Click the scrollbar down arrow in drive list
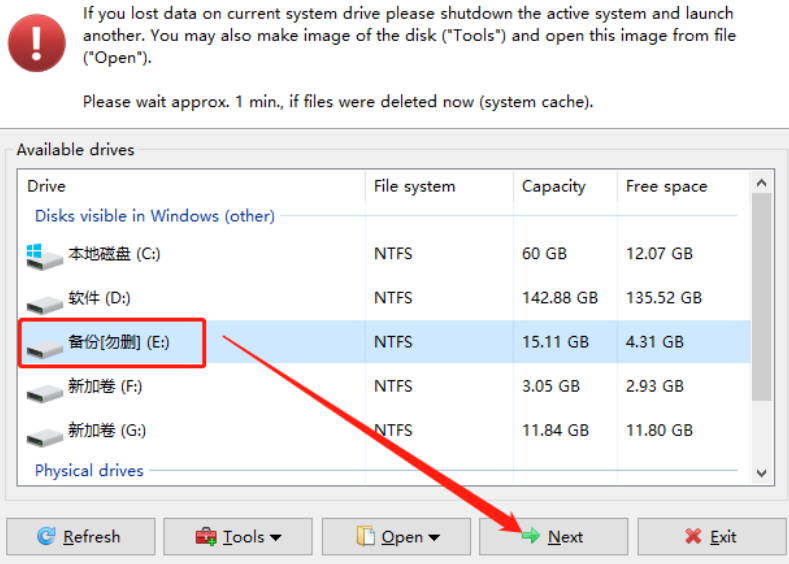Image resolution: width=789 pixels, height=564 pixels. click(761, 473)
